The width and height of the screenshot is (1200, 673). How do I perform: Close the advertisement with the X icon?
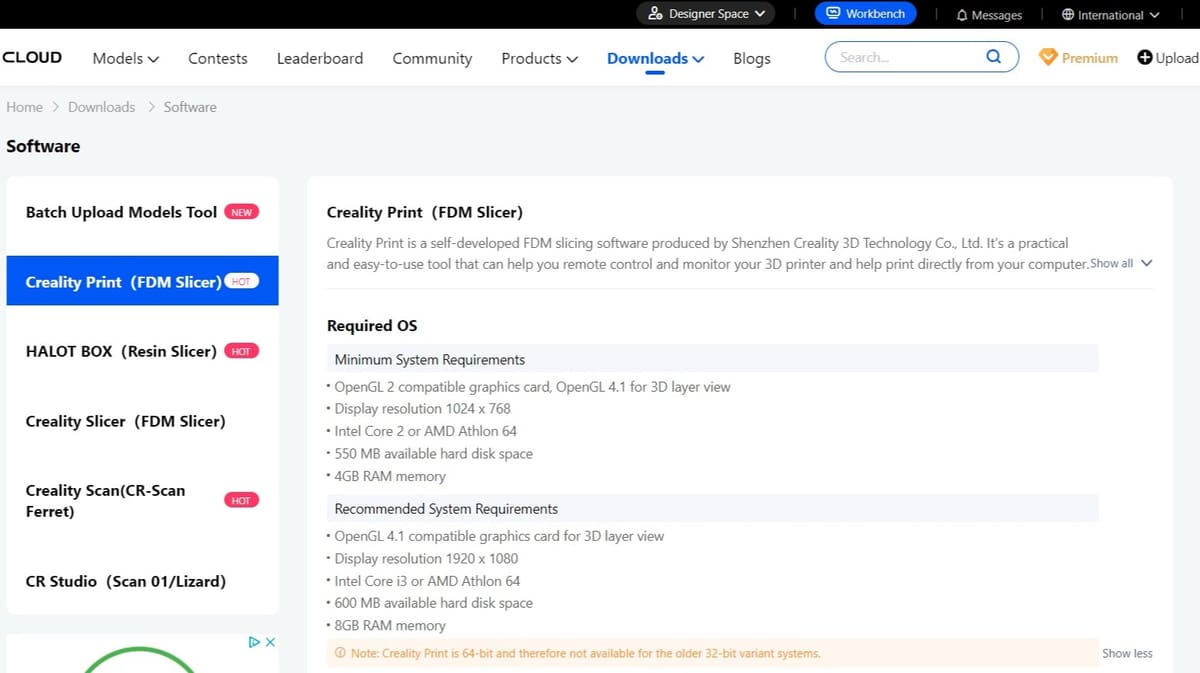(270, 642)
